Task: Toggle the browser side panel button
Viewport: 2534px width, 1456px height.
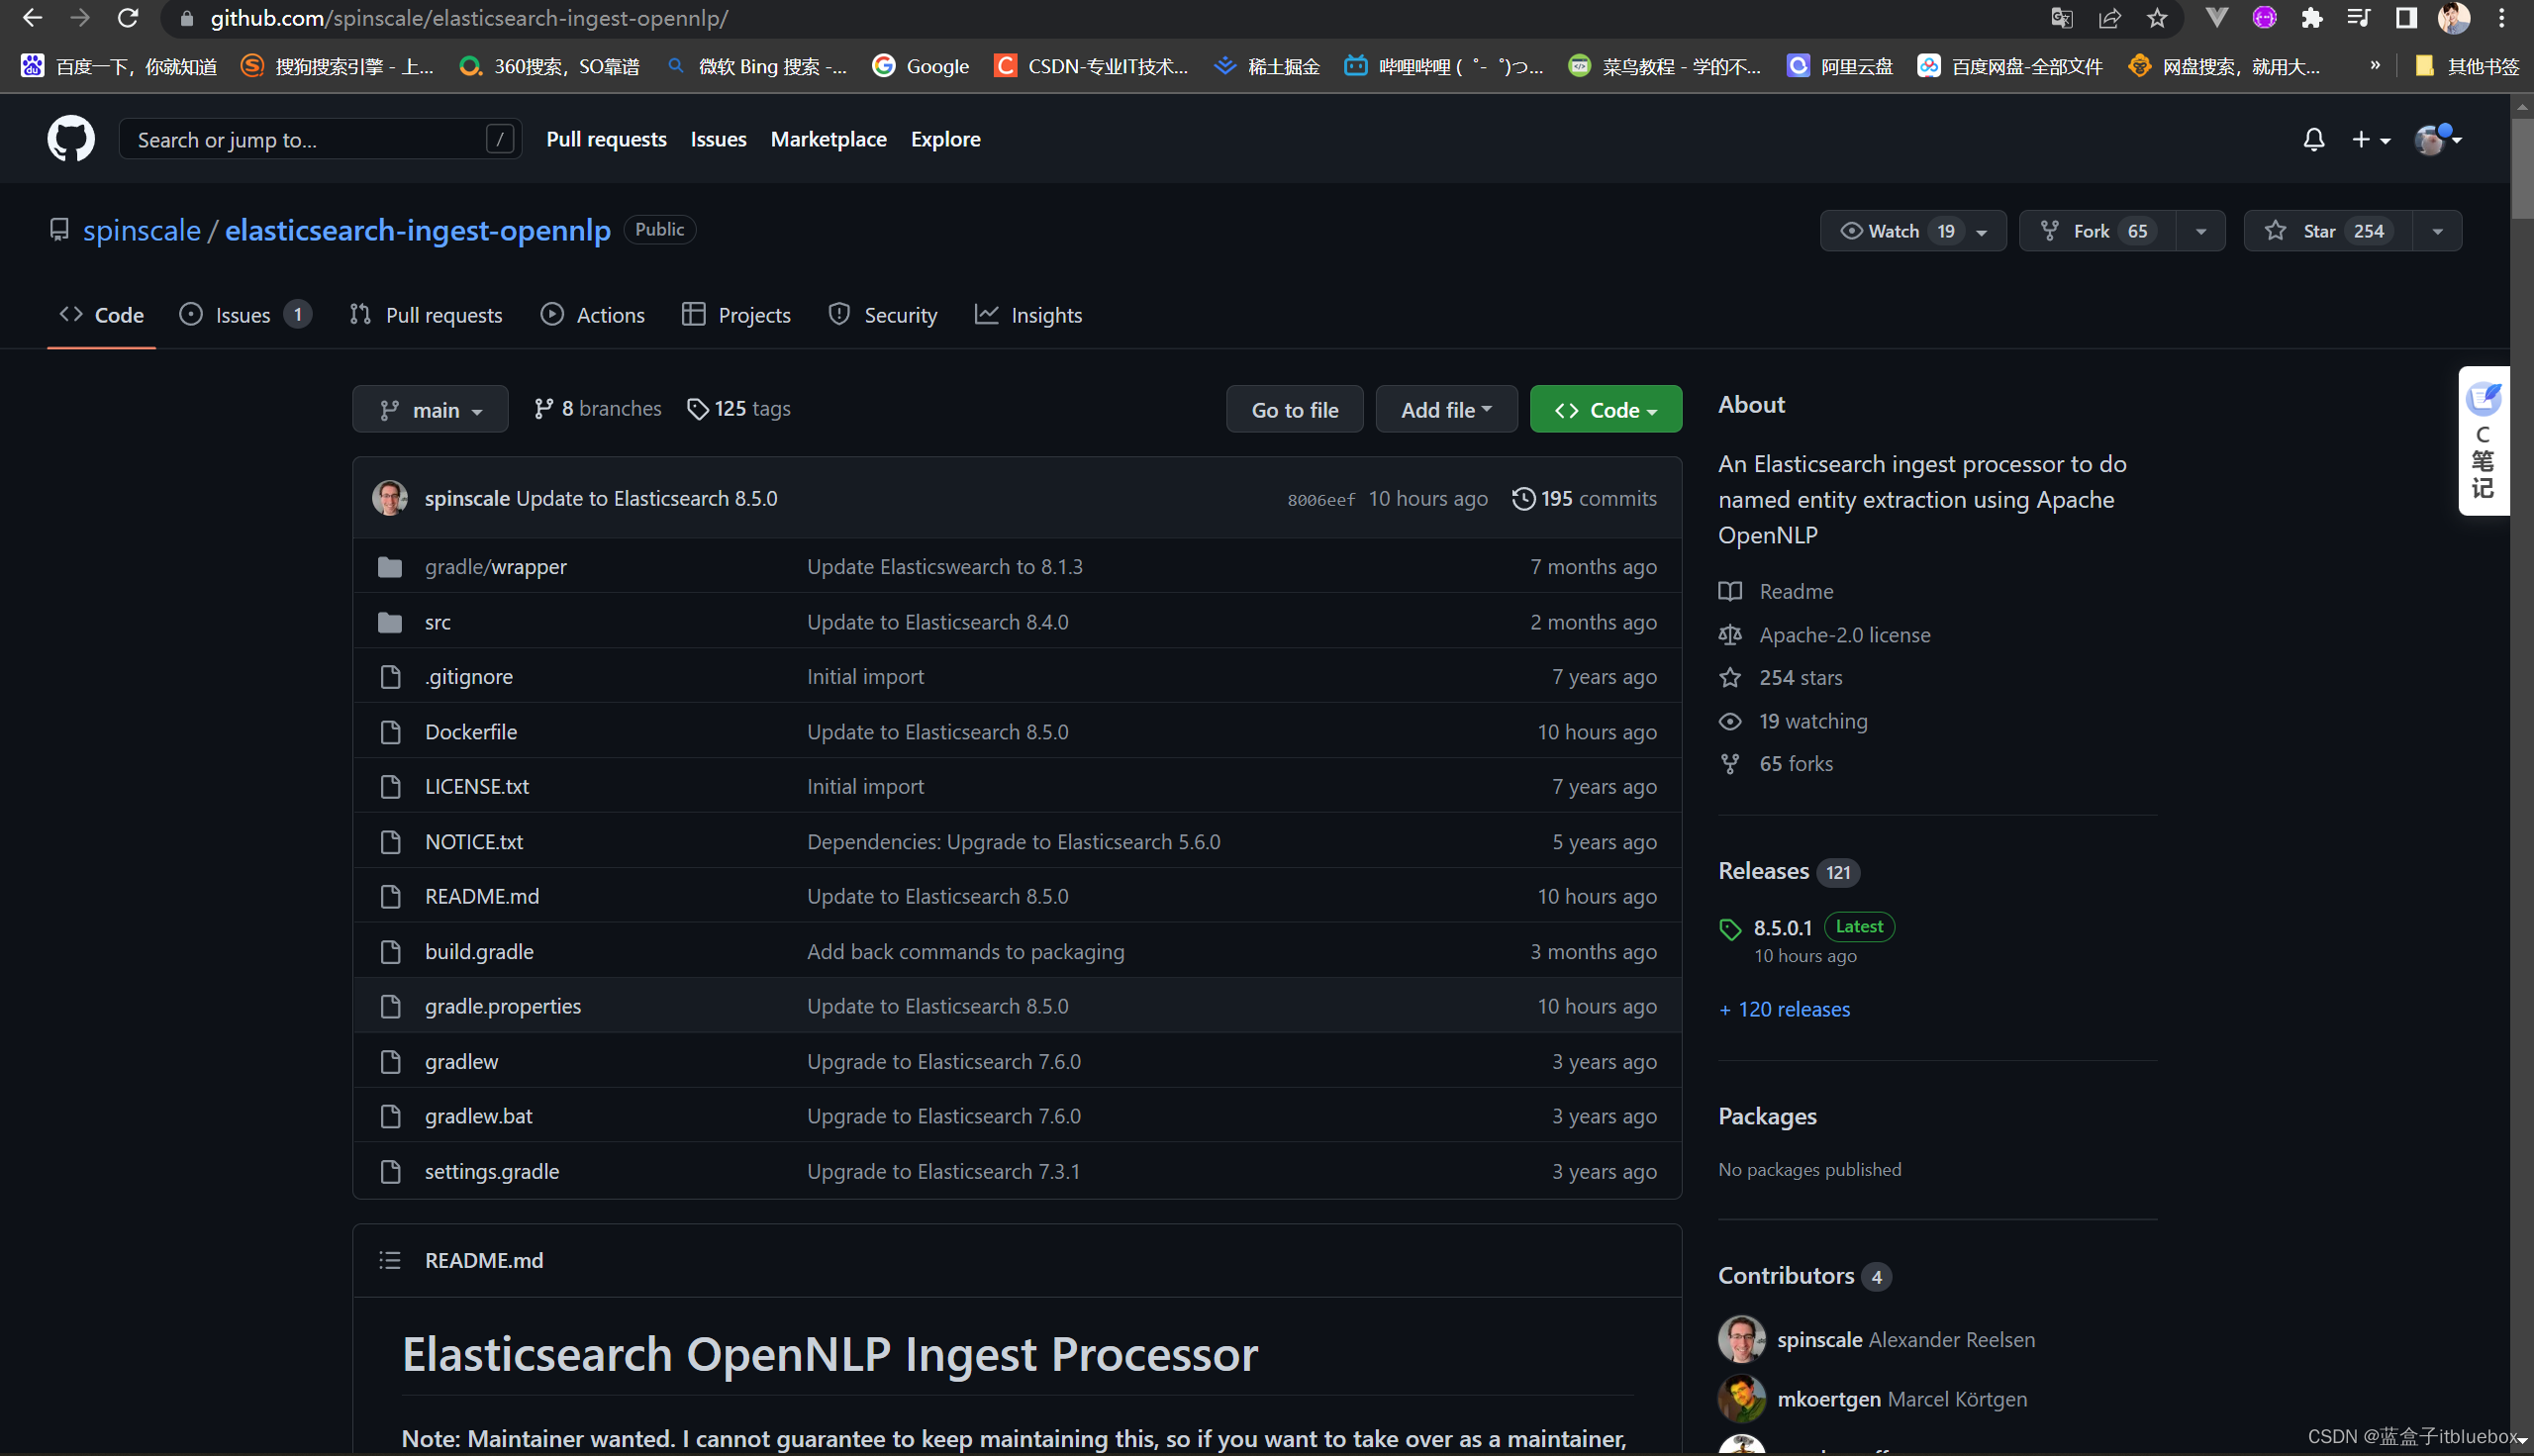Action: 2406,18
